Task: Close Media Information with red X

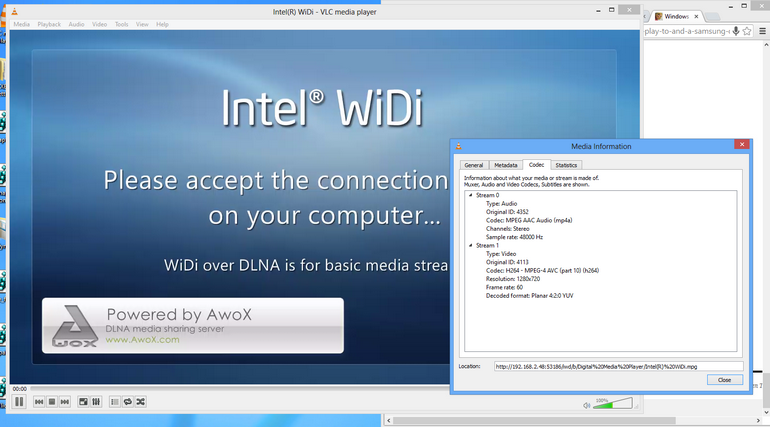Action: (742, 144)
